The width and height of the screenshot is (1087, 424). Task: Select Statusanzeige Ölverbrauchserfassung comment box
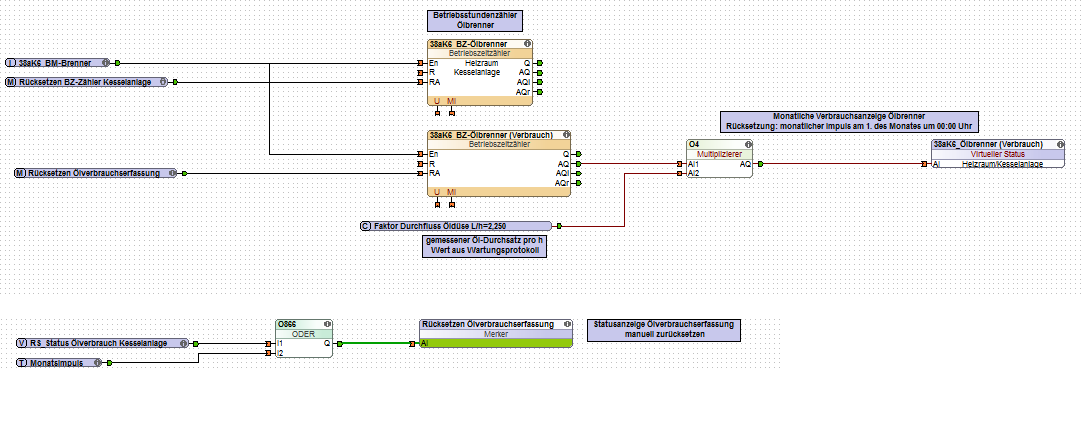pyautogui.click(x=663, y=329)
